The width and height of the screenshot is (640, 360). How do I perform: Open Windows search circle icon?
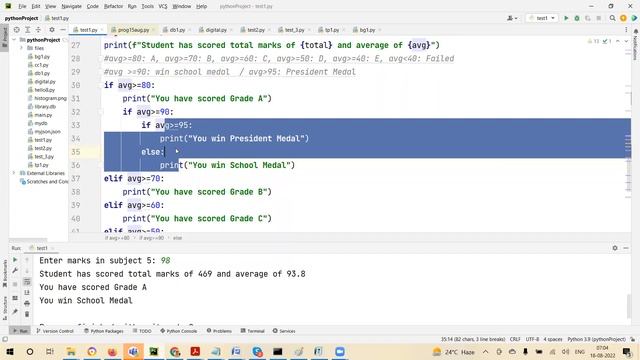tap(30, 351)
